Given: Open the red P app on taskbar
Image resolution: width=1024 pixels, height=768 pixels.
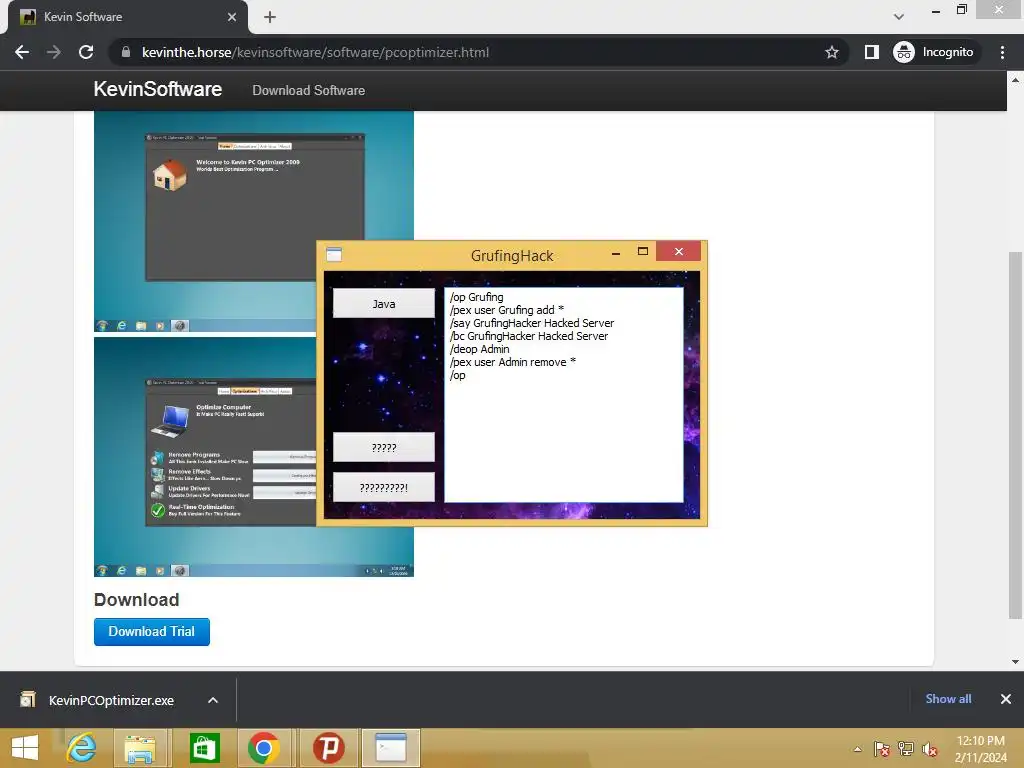Looking at the screenshot, I should point(328,748).
